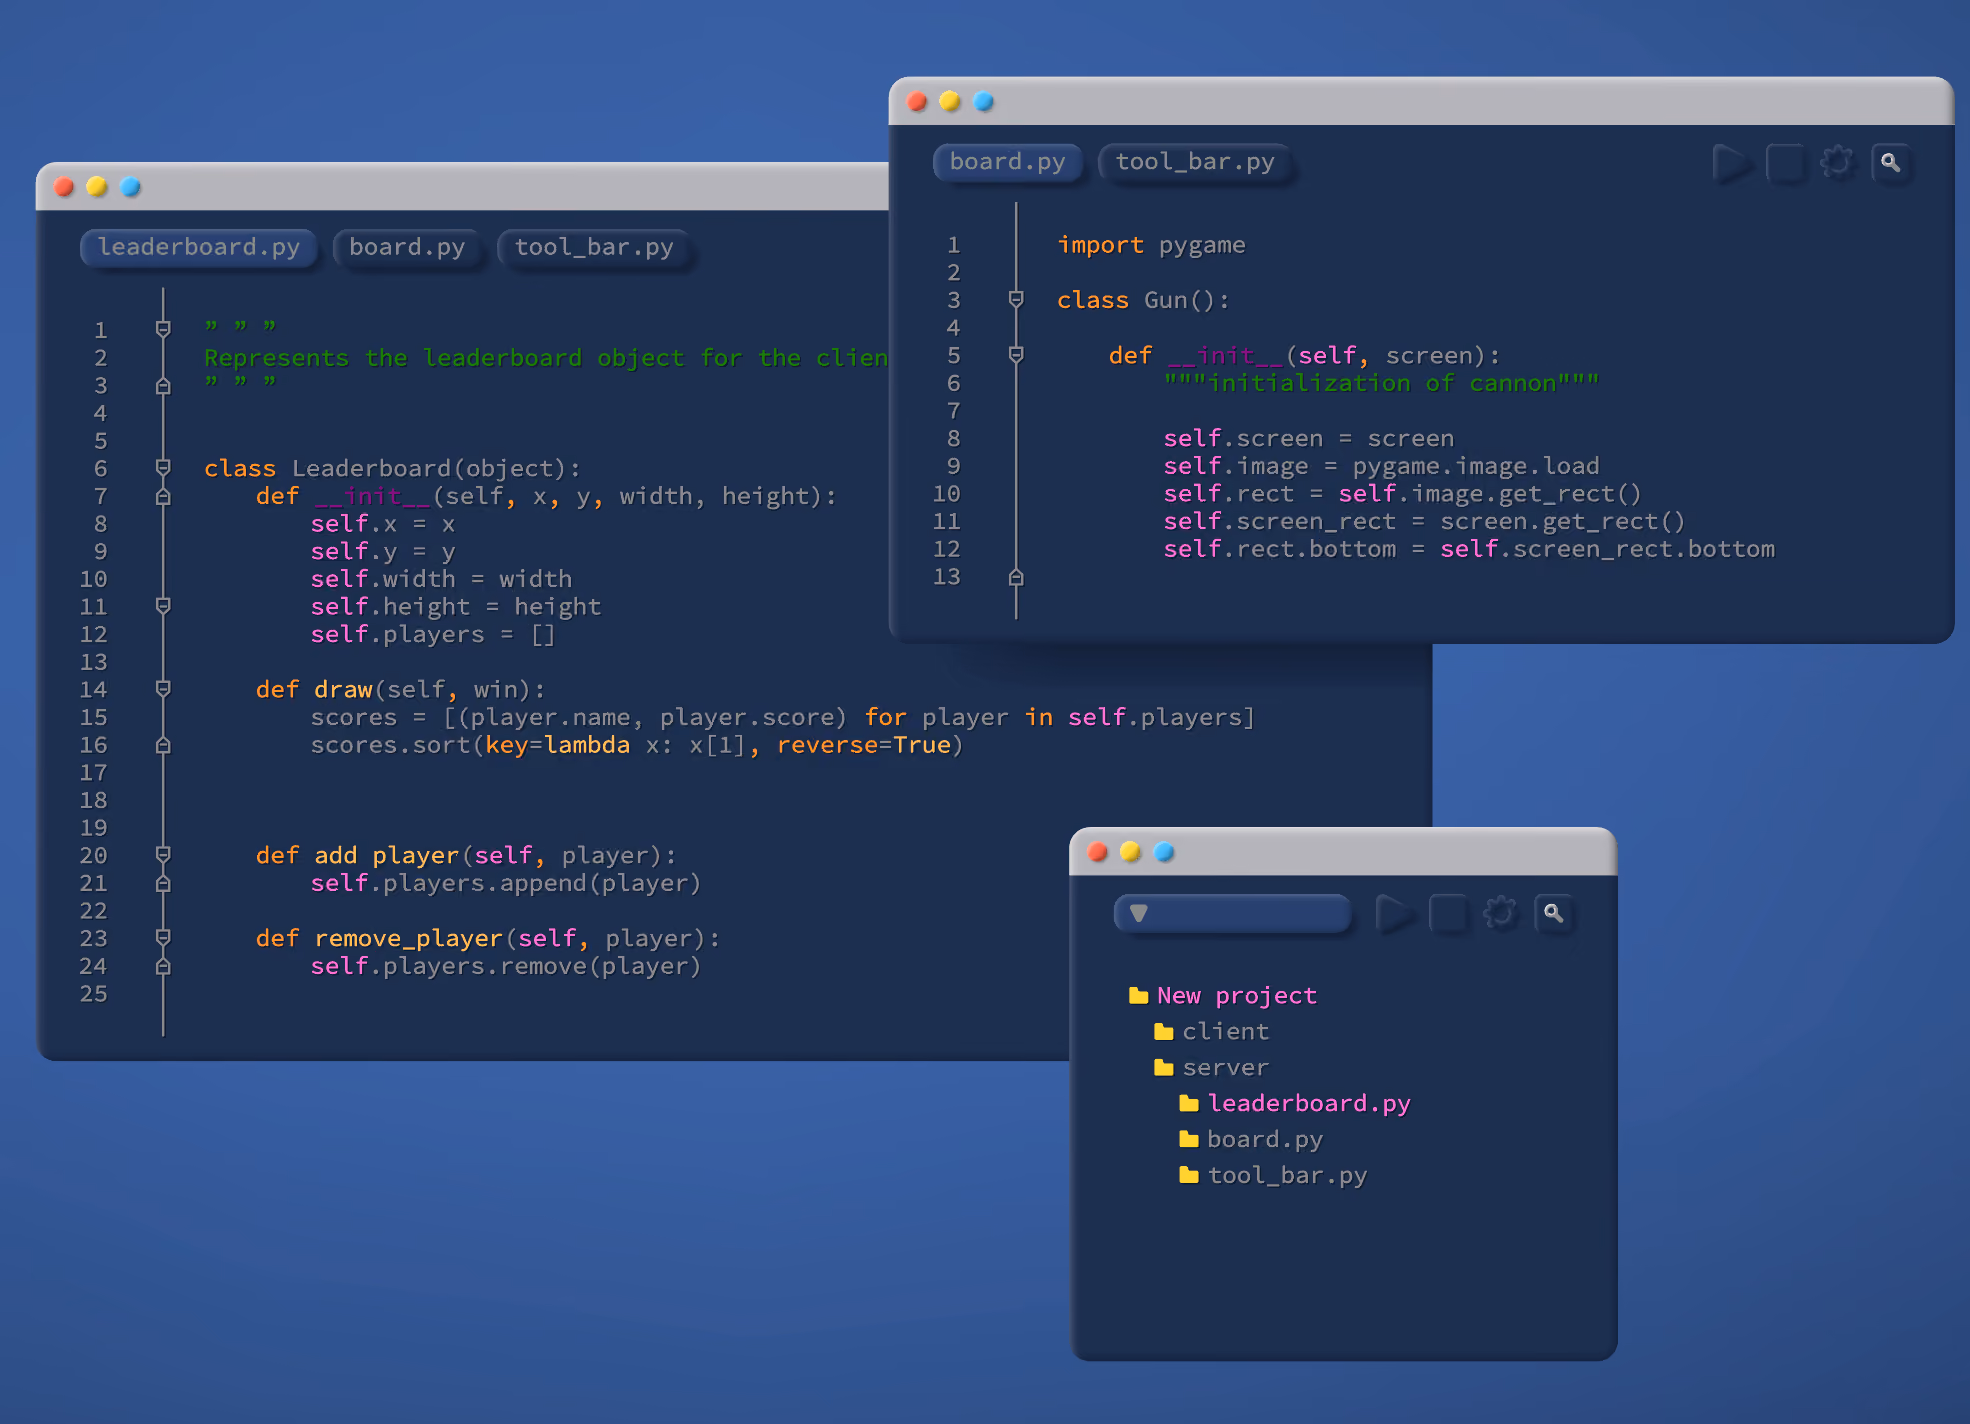The image size is (1970, 1424).
Task: Click the folder icon next to New project
Action: (x=1138, y=995)
